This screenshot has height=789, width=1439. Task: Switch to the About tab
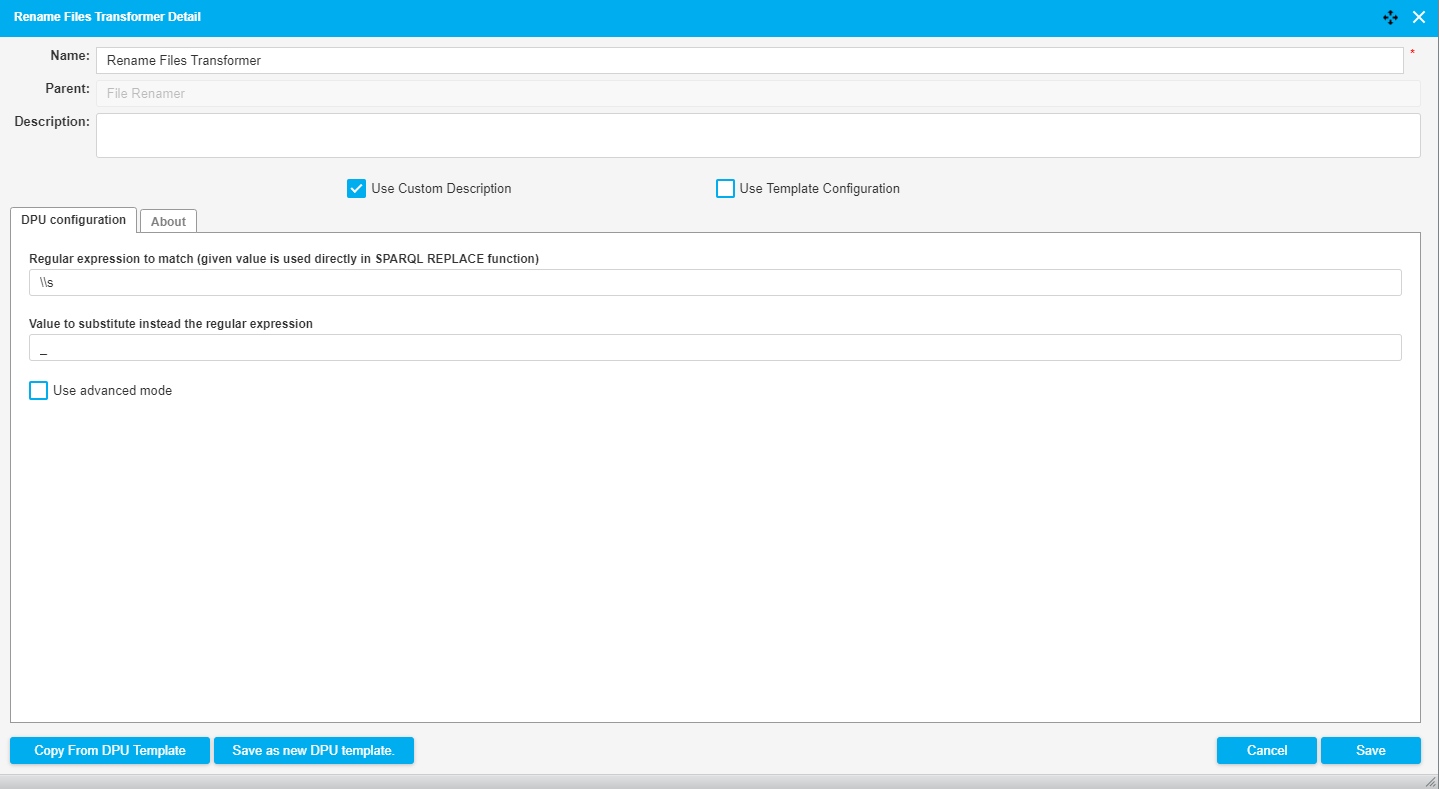[x=168, y=221]
